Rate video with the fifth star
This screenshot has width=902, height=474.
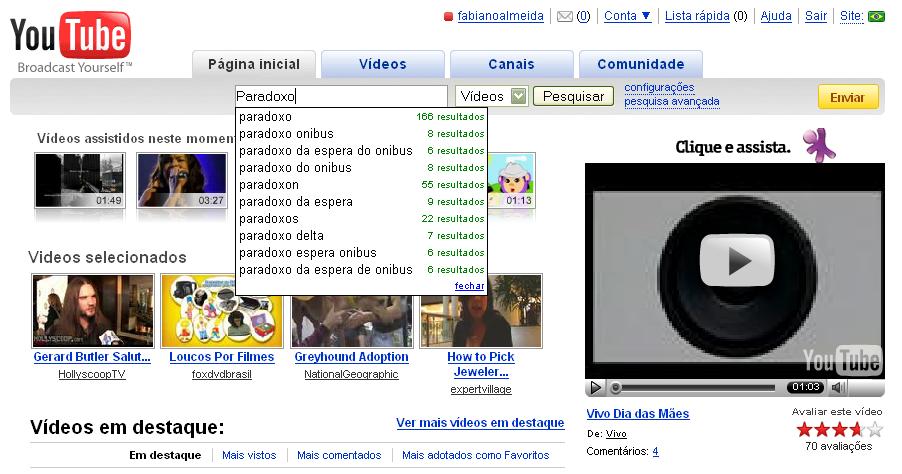875,429
